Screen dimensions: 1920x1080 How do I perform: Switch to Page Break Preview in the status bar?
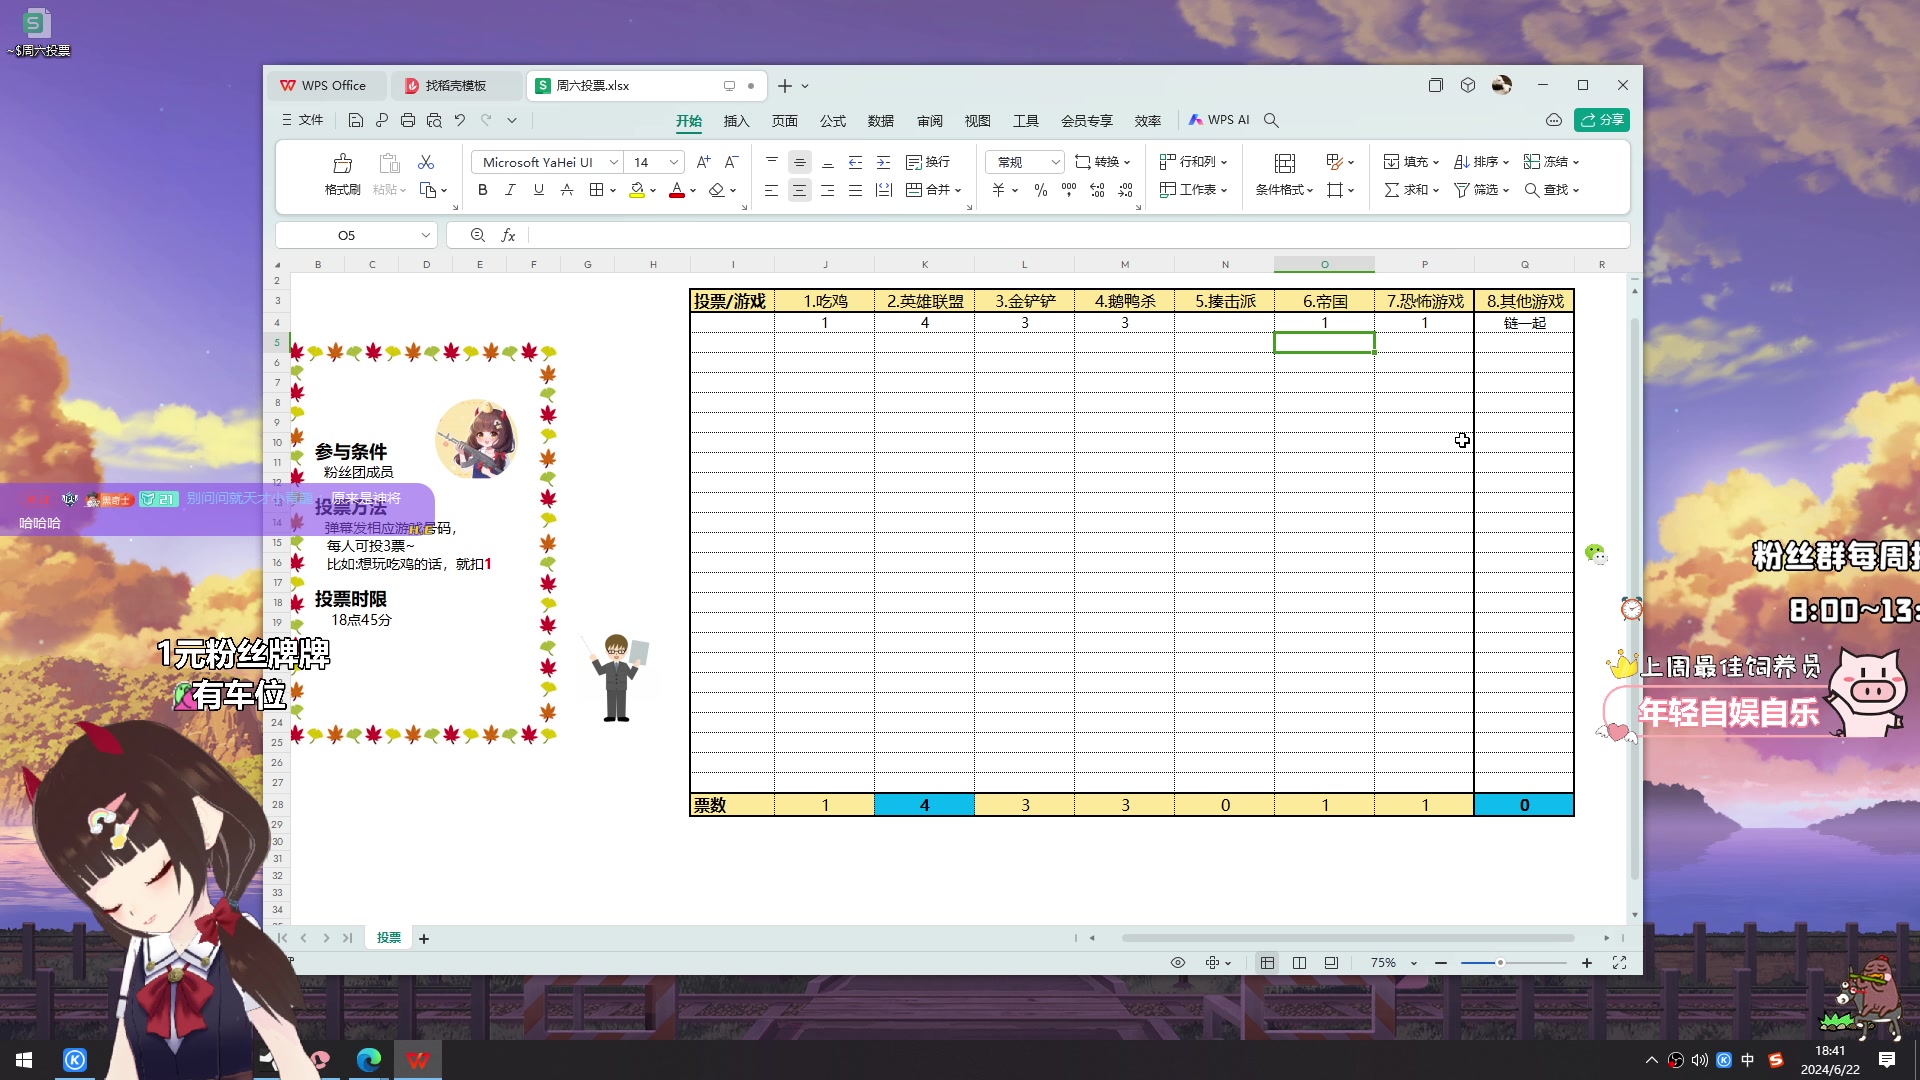[1299, 963]
